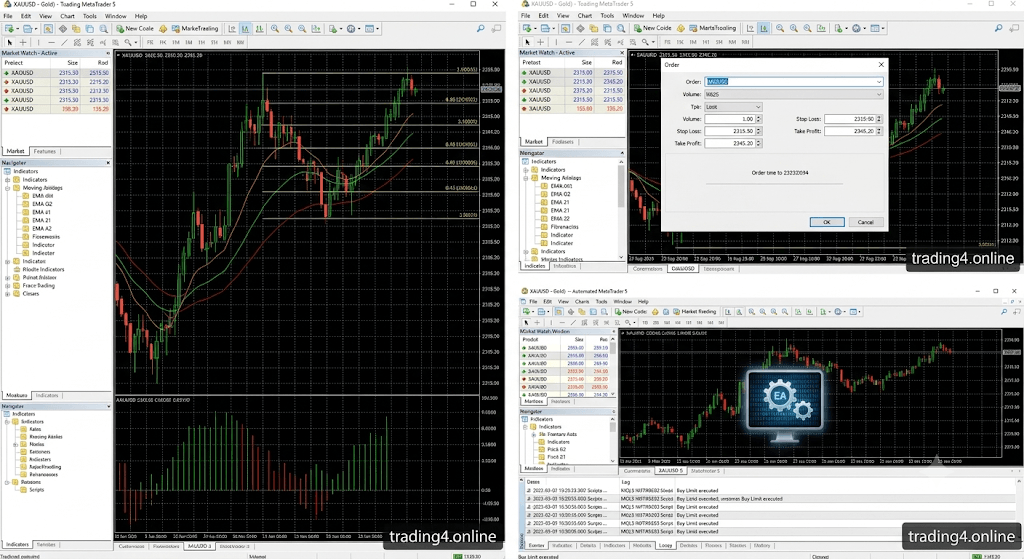Image resolution: width=1024 pixels, height=559 pixels.
Task: Toggle the highlighted Market Watch toolbar icon, left window
Action: point(48,29)
